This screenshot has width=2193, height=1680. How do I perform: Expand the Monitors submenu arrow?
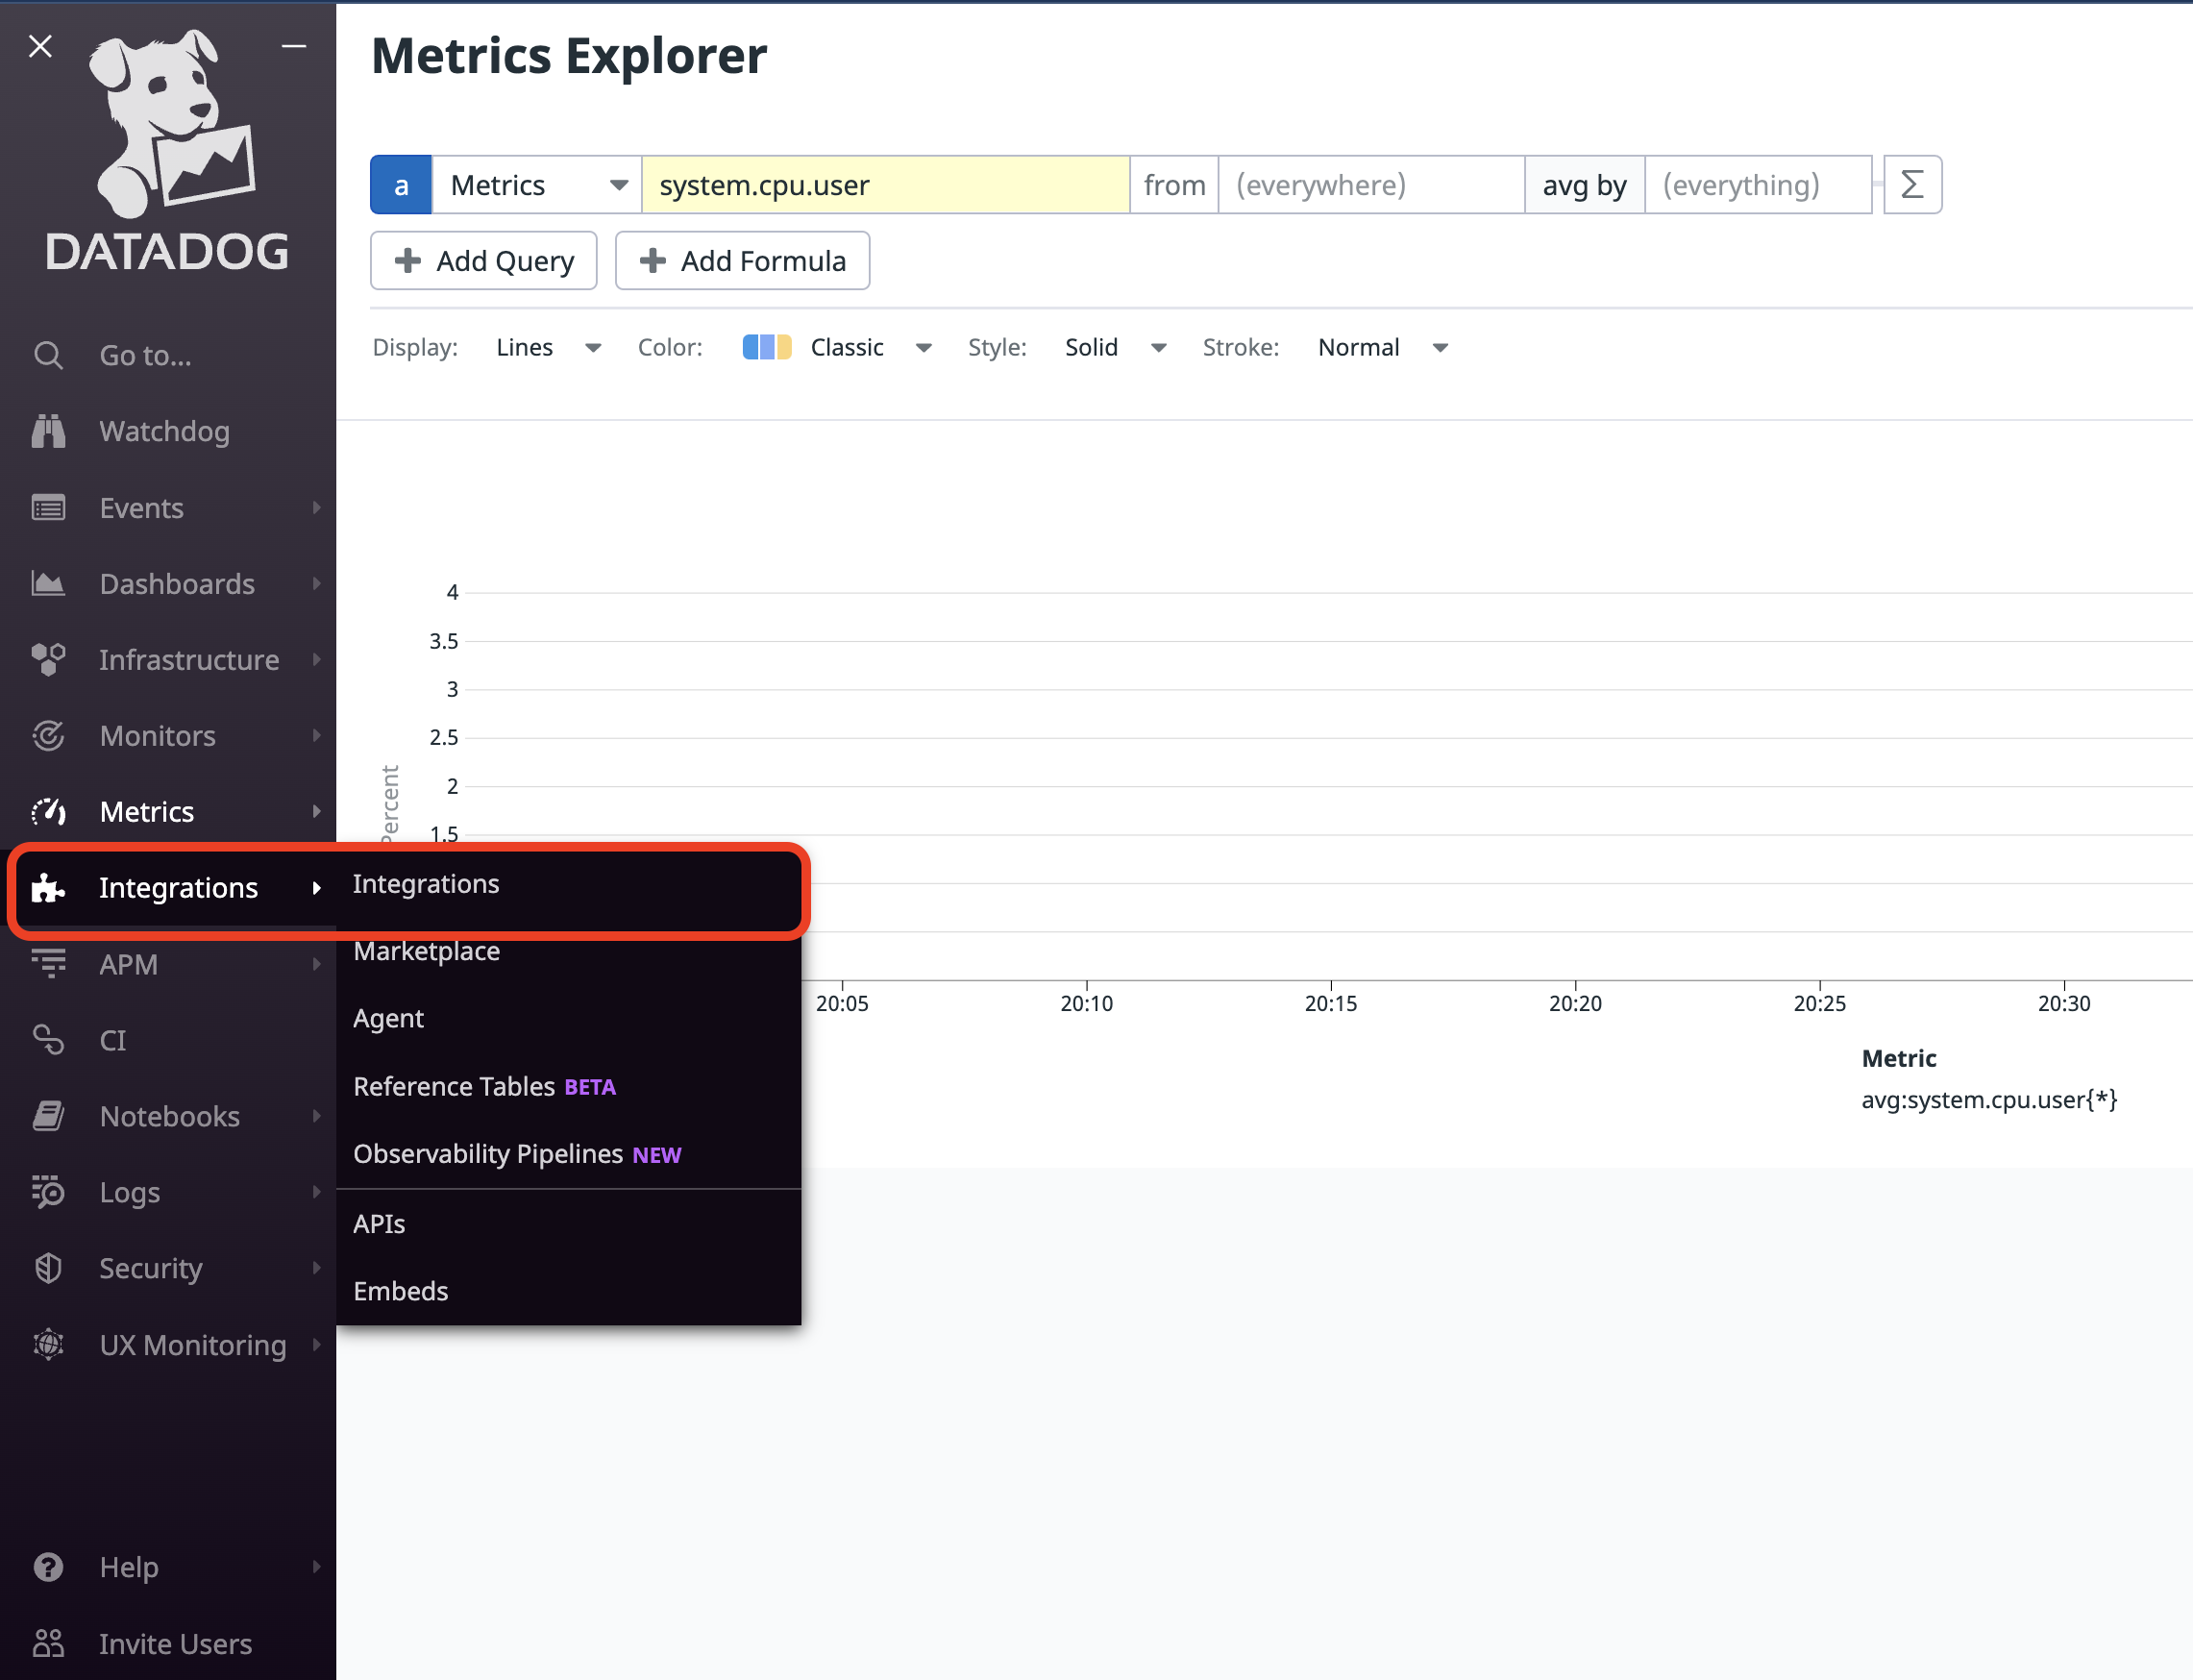click(317, 736)
